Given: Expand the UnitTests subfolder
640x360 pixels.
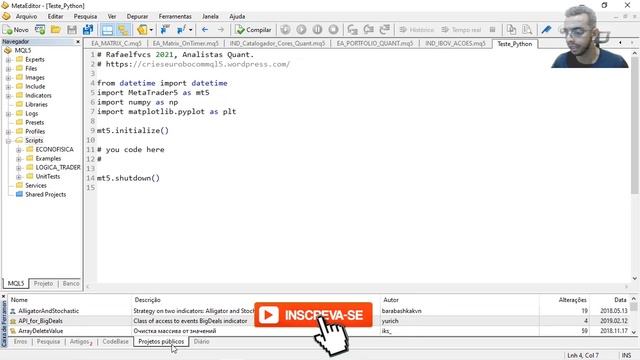Looking at the screenshot, I should 18,176.
